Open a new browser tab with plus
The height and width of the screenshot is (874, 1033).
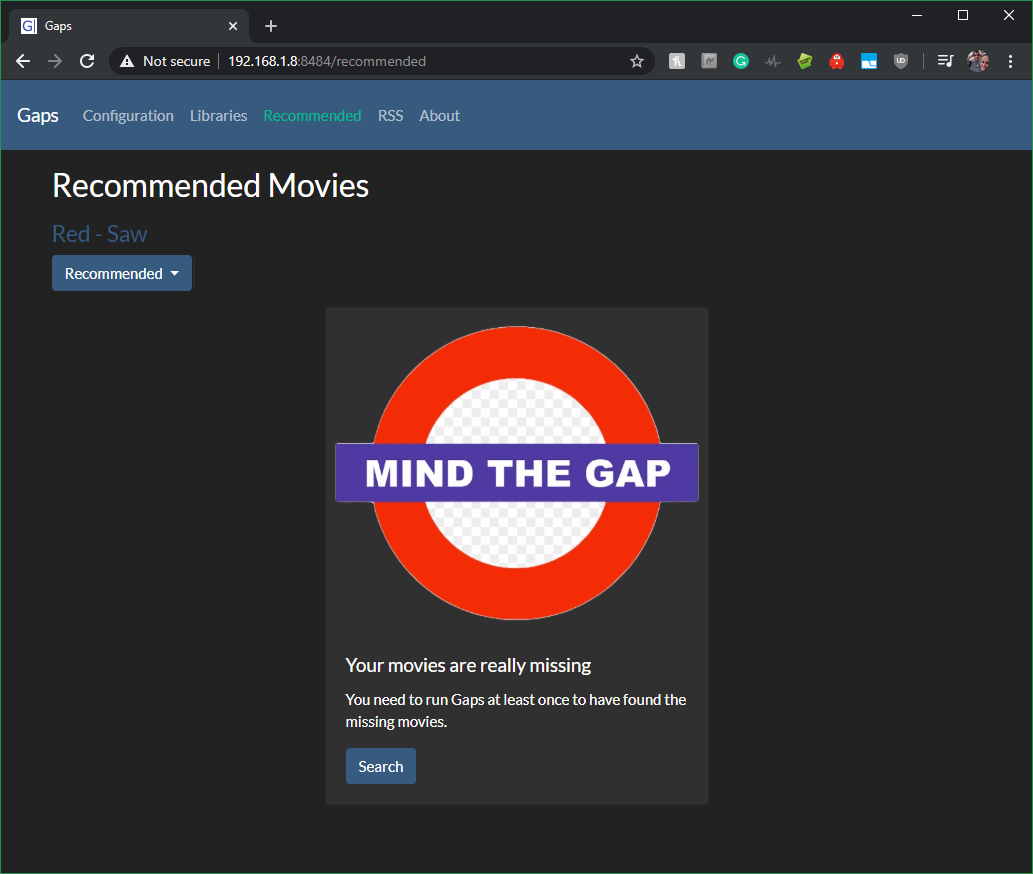[271, 26]
